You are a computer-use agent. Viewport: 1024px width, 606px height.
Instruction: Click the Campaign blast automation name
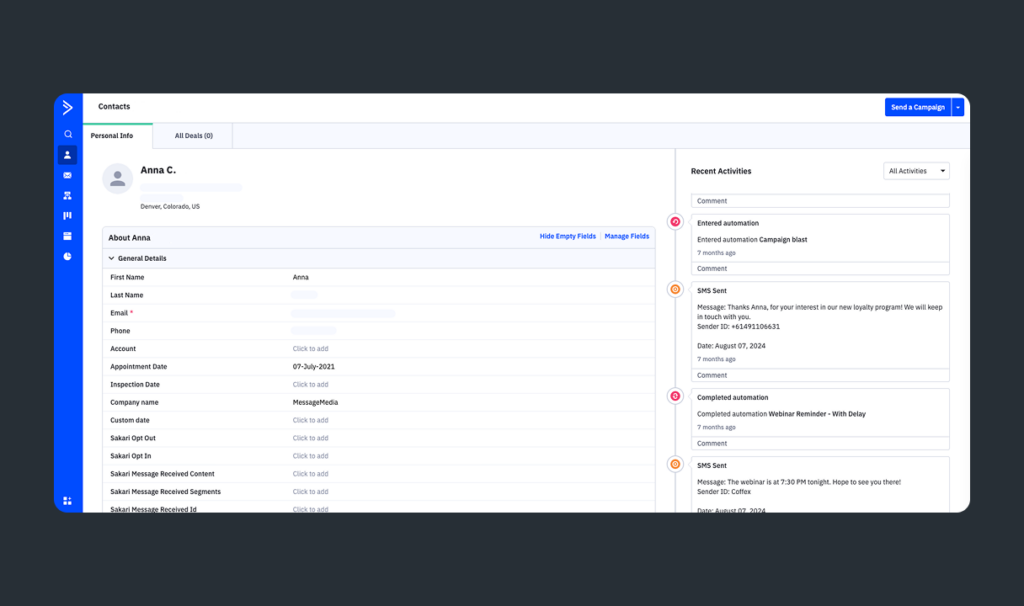click(783, 240)
